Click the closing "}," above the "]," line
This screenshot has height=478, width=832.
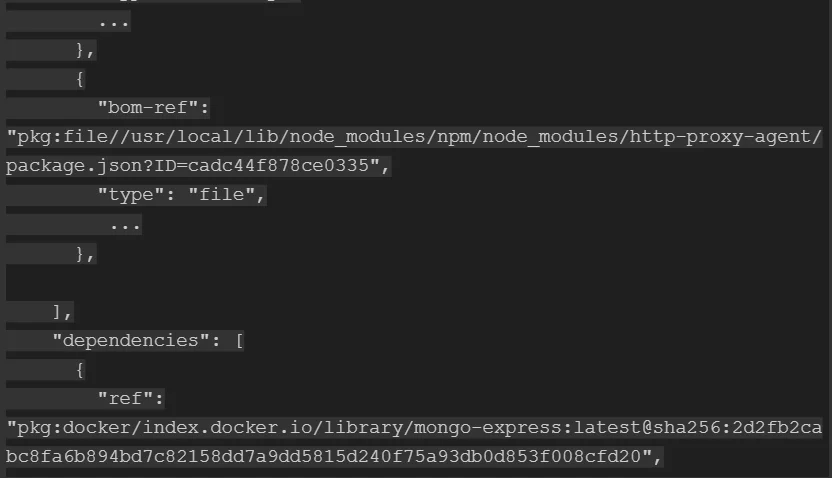click(85, 254)
